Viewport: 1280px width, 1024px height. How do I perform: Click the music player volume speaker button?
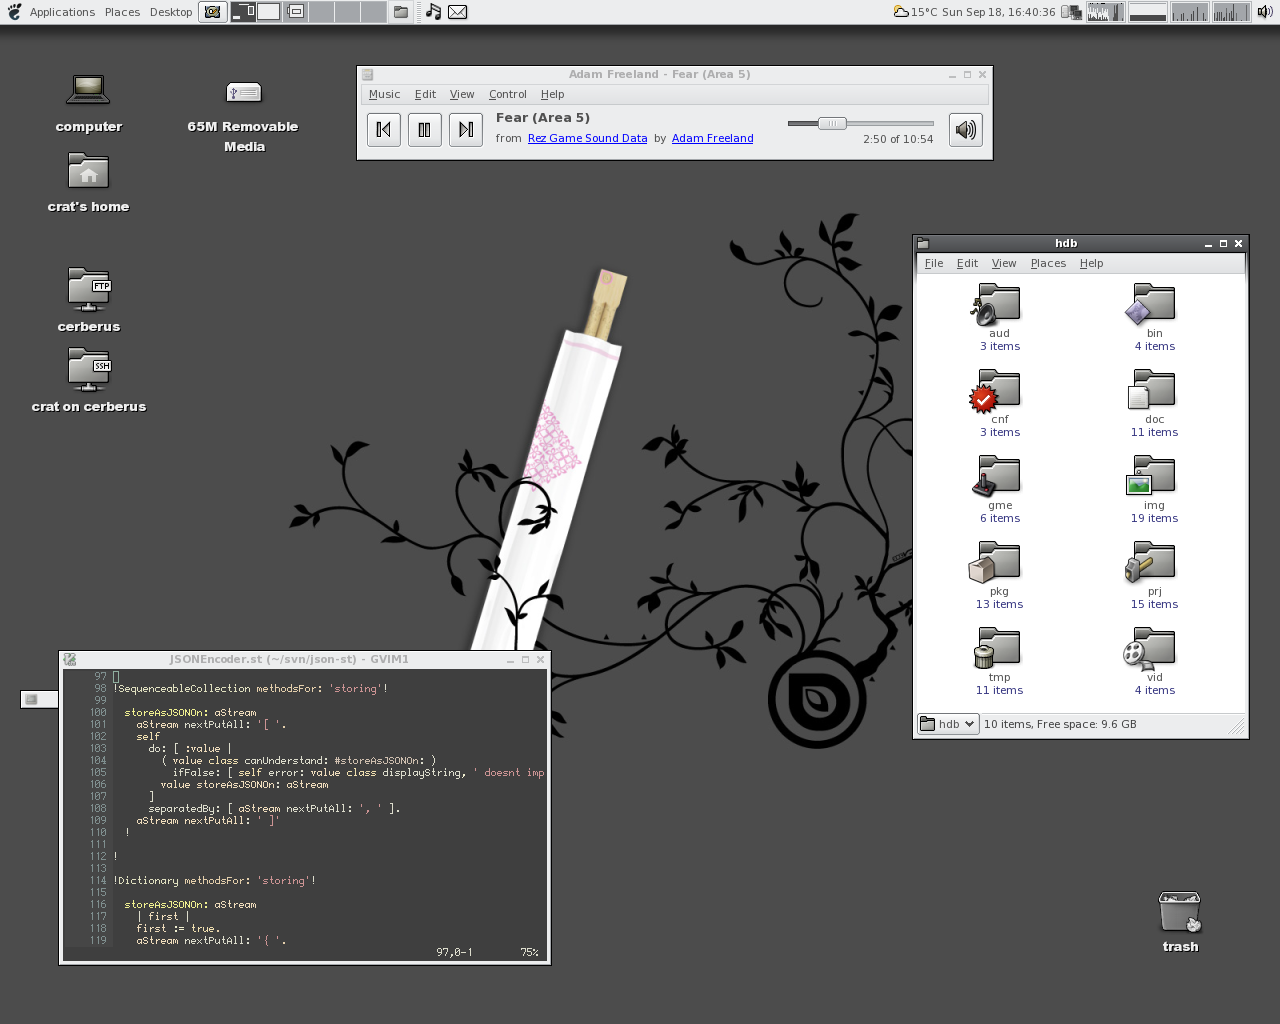pos(966,129)
